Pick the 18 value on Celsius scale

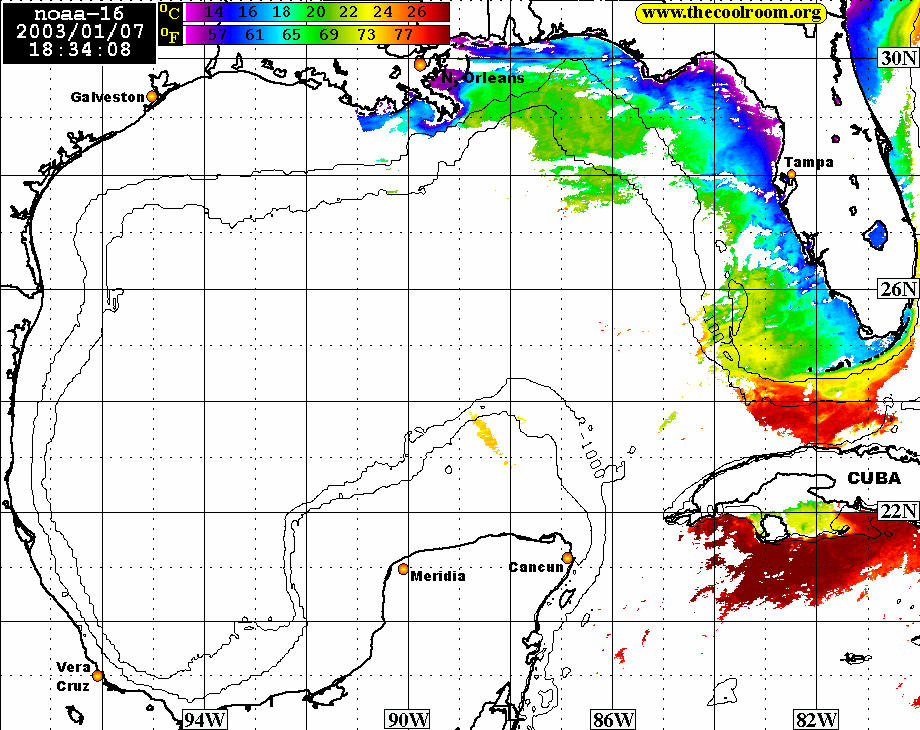(281, 12)
